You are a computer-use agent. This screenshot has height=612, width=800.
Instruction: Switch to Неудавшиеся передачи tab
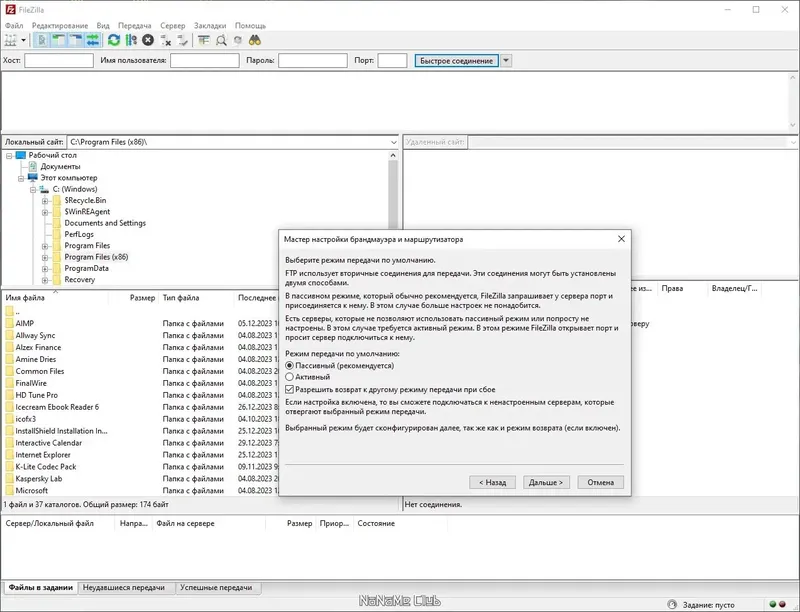[124, 588]
